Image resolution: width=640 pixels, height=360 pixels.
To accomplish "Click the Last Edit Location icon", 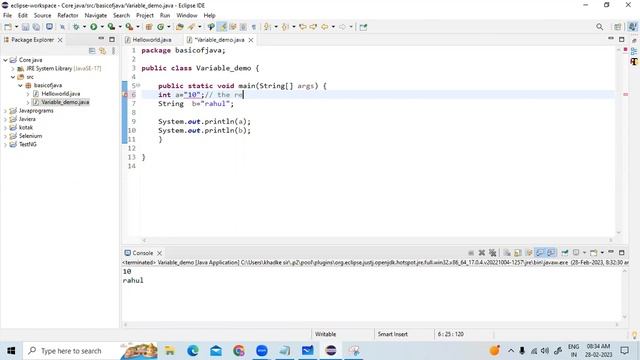I will (x=303, y=27).
